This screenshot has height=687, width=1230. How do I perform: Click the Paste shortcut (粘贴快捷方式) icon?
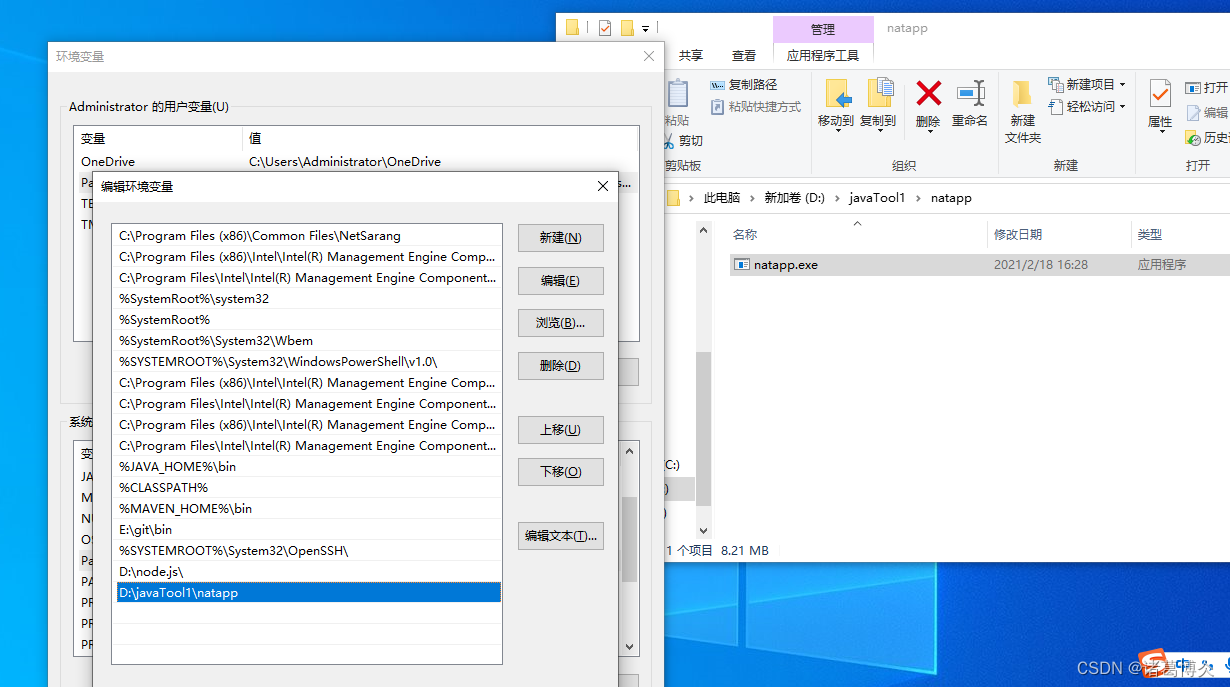point(717,106)
